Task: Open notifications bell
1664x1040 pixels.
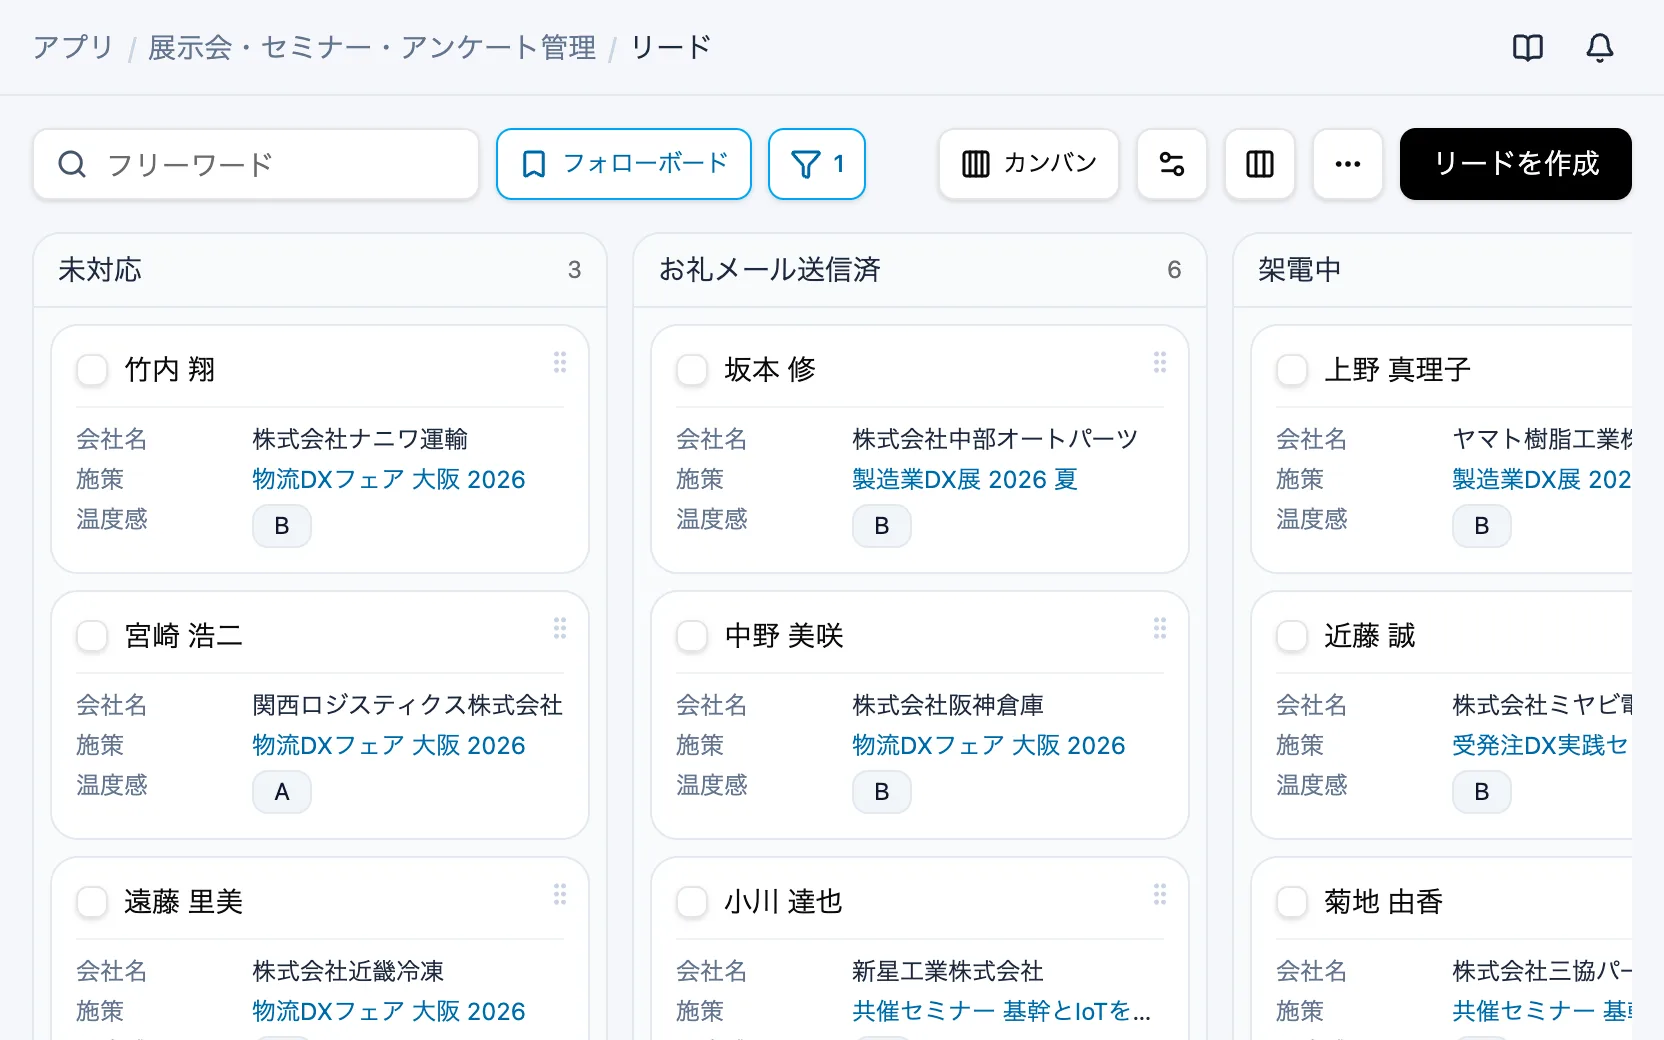Action: (x=1600, y=48)
